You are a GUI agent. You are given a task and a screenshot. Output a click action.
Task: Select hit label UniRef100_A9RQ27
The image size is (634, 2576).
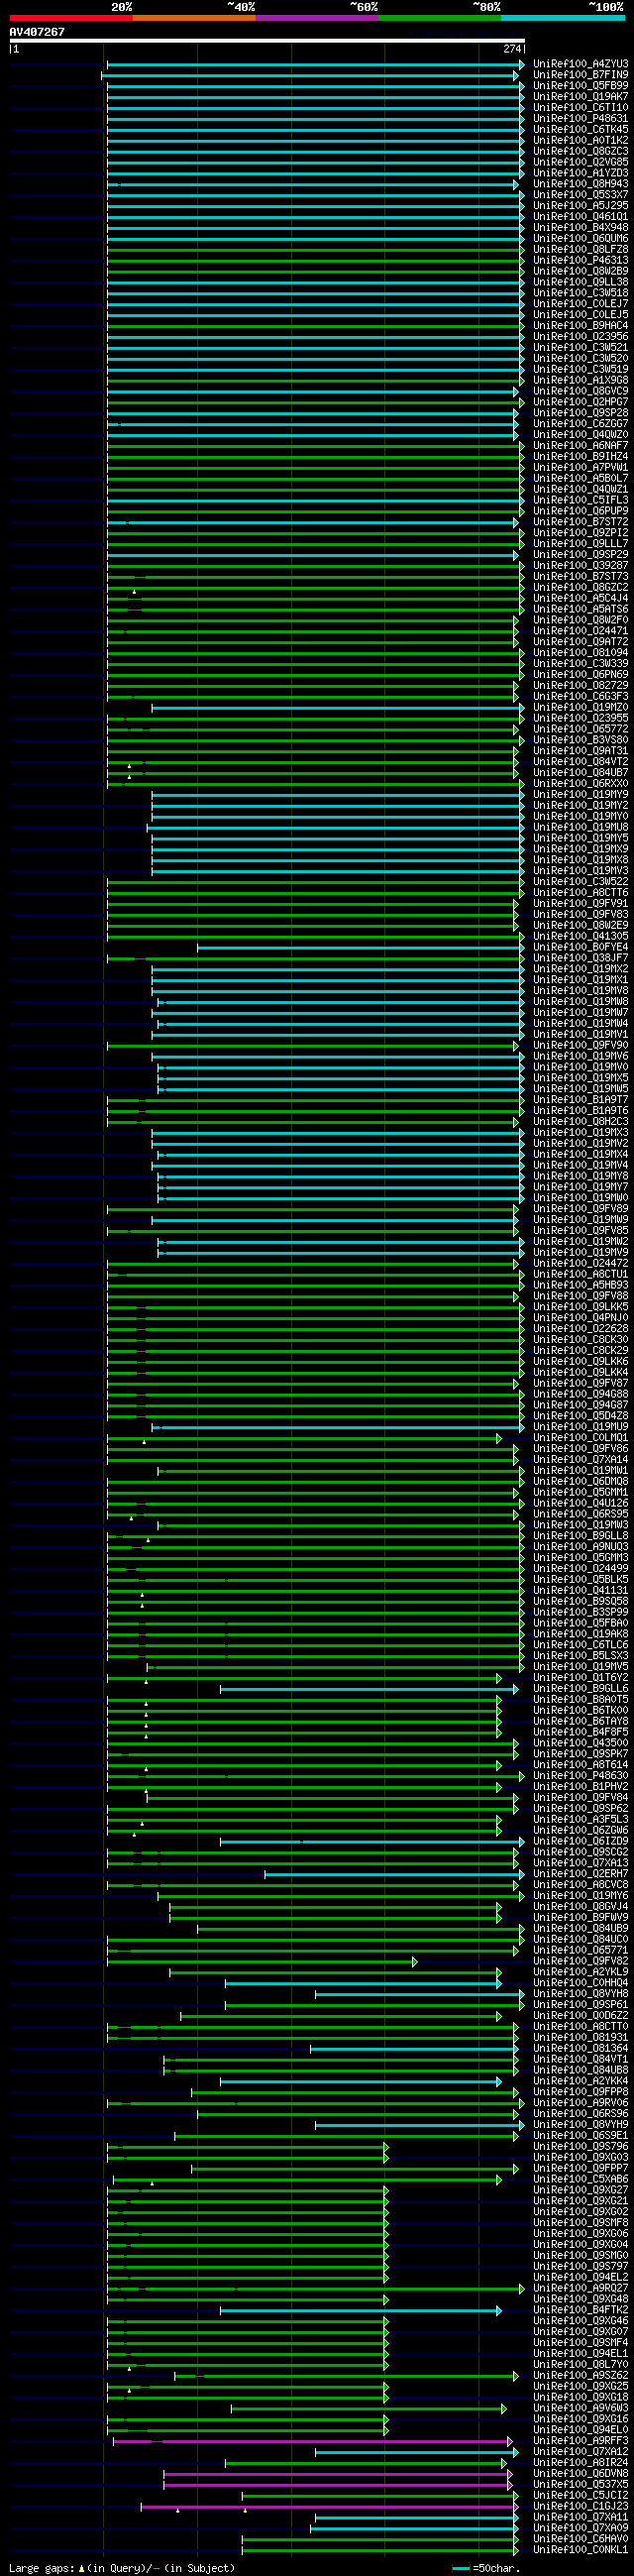pos(581,2288)
